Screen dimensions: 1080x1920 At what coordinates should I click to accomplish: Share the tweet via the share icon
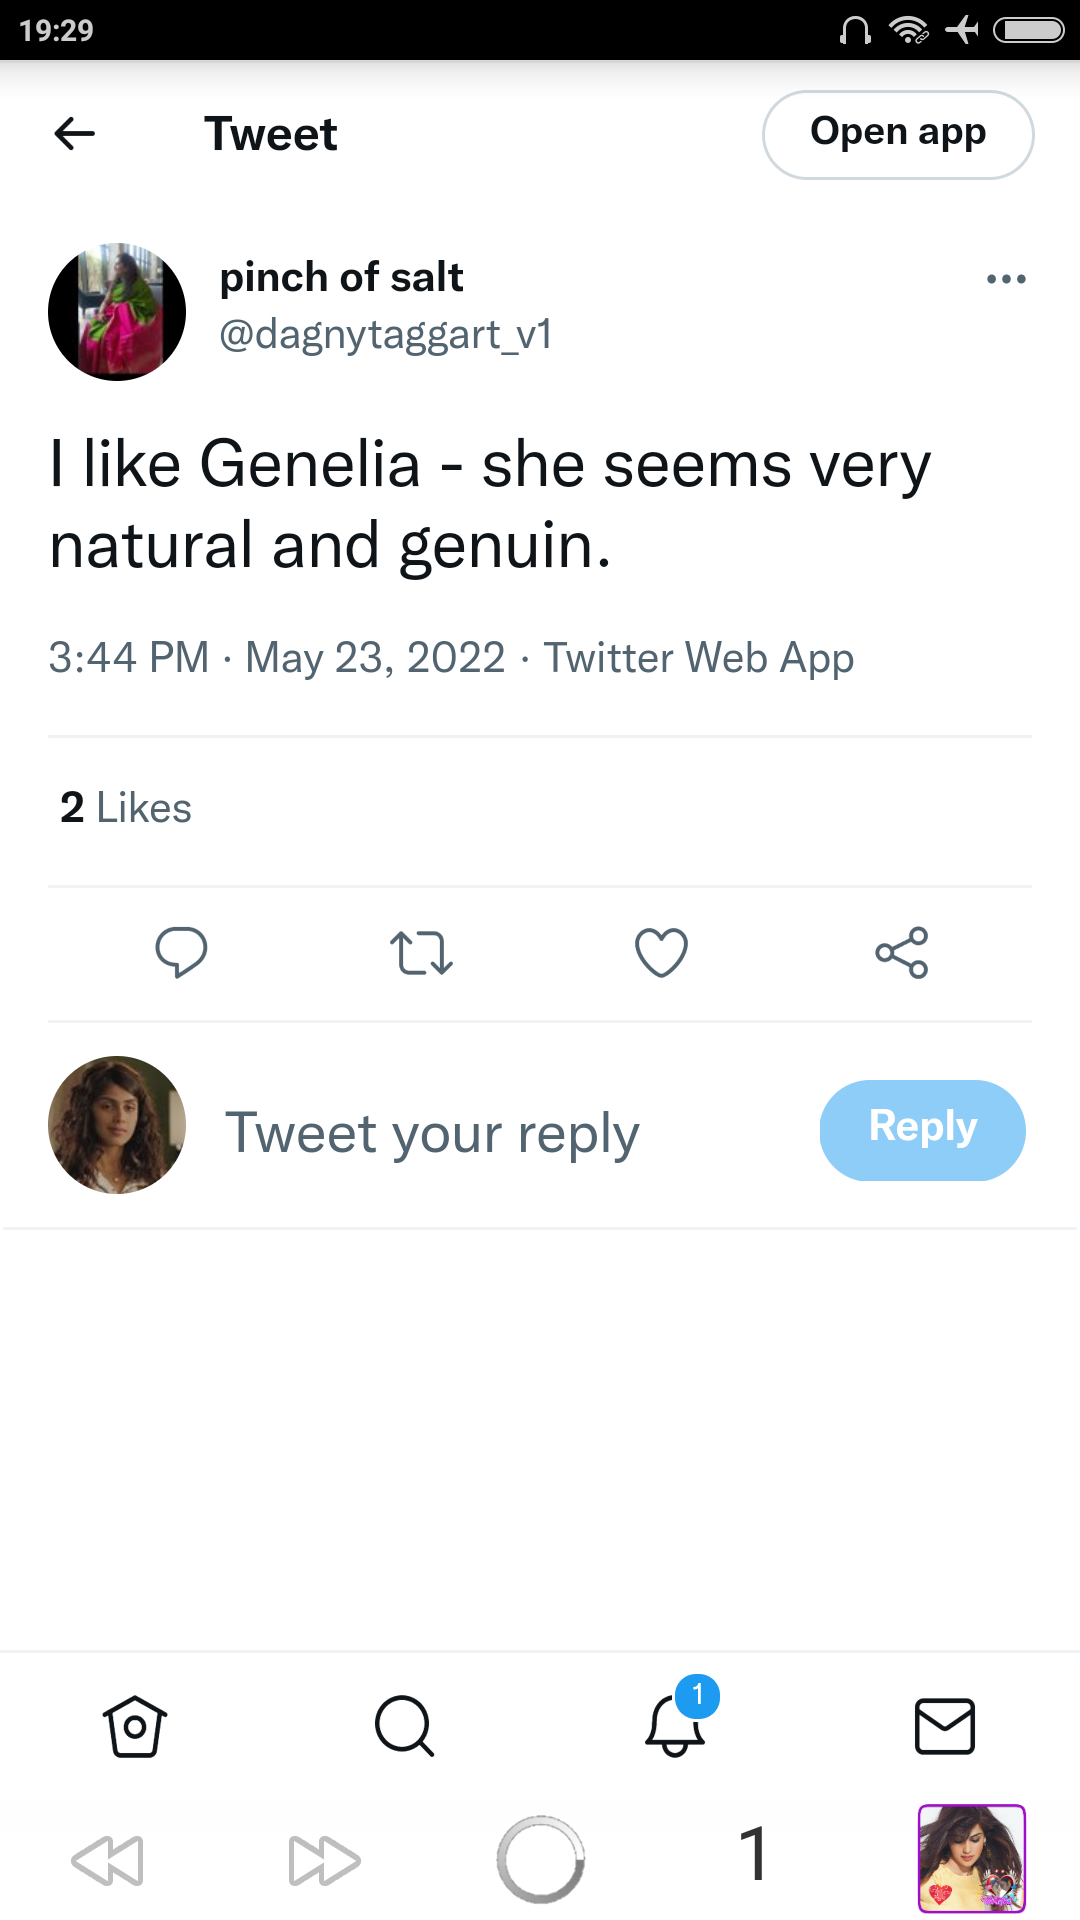902,952
